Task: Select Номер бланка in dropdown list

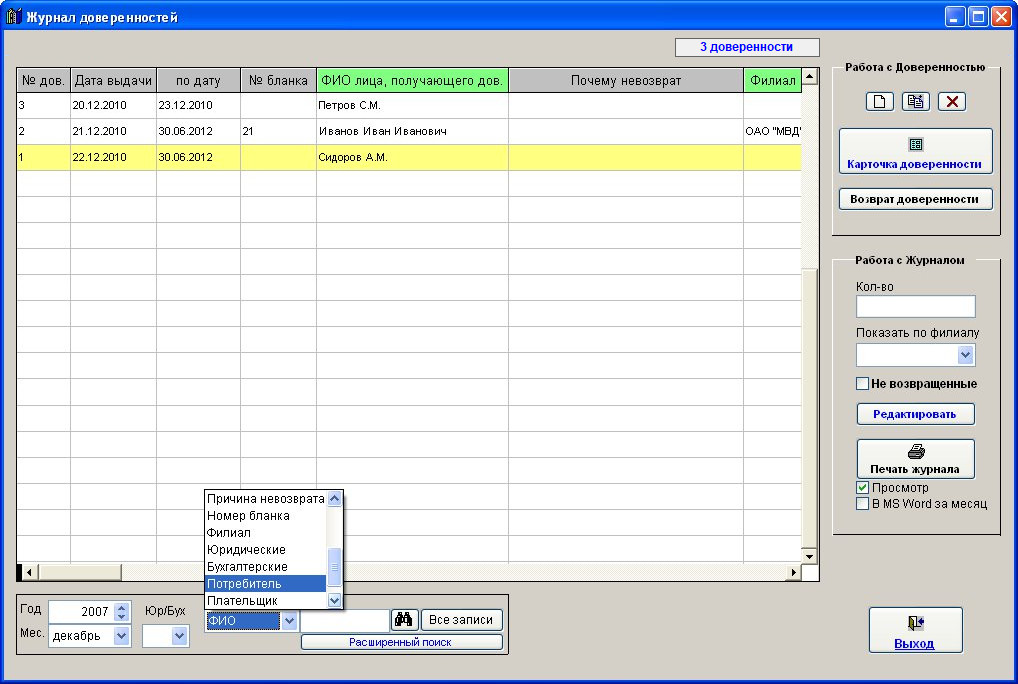Action: [x=266, y=516]
